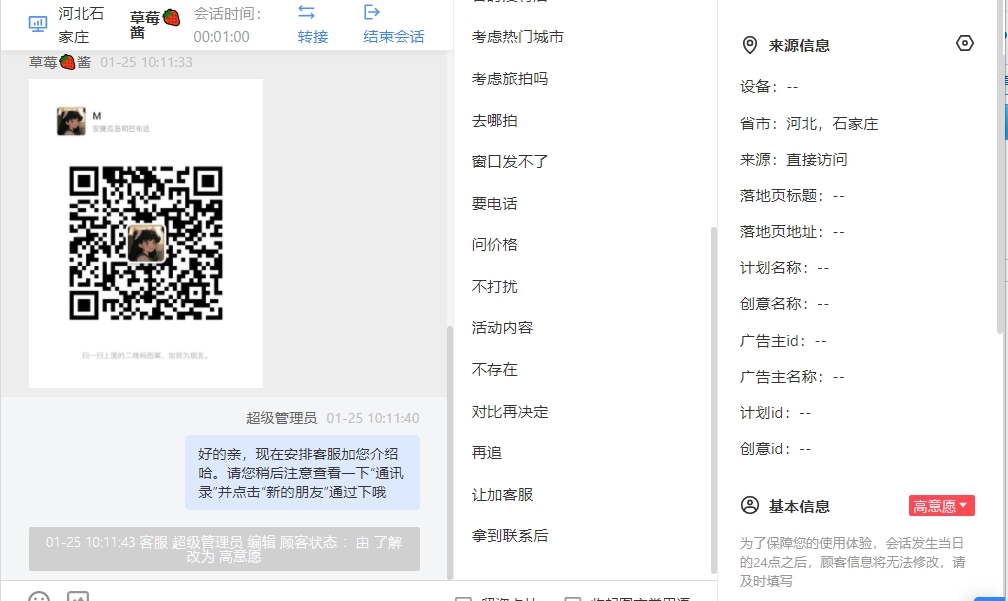Select quick reply 考虑旅拍吗

click(x=510, y=79)
